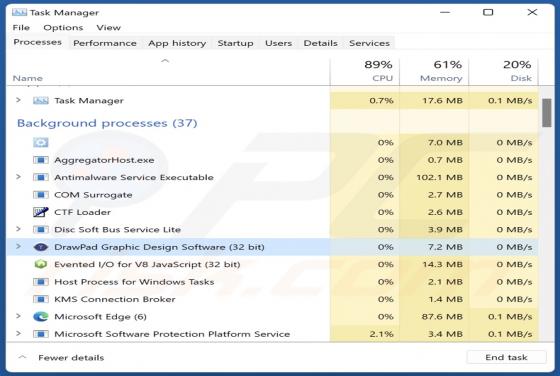The width and height of the screenshot is (560, 376).
Task: Switch to the Details tab
Action: (320, 43)
